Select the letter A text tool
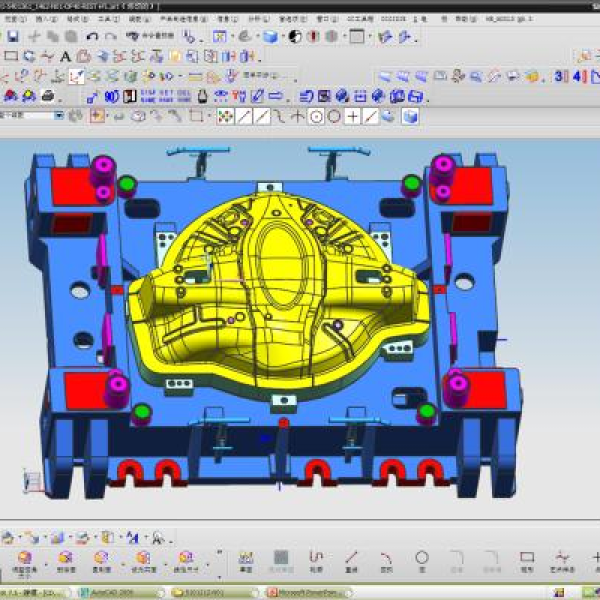 pyautogui.click(x=66, y=56)
